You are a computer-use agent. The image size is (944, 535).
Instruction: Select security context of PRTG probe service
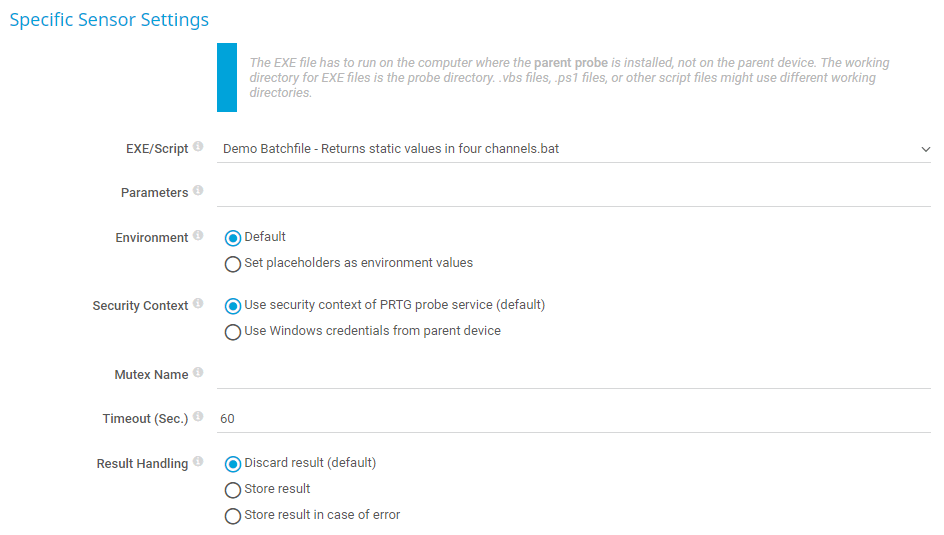(x=233, y=305)
